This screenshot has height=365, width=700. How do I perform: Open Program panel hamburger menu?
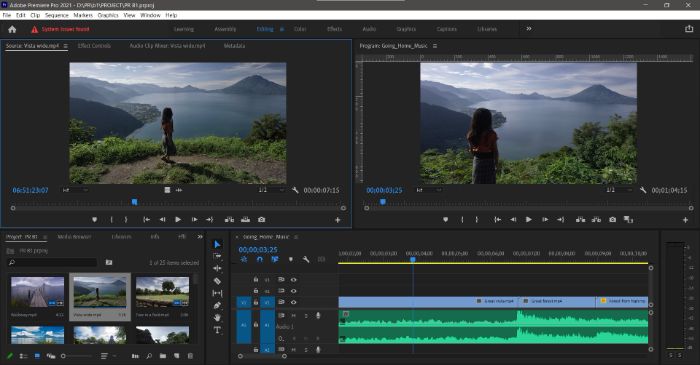coord(435,46)
